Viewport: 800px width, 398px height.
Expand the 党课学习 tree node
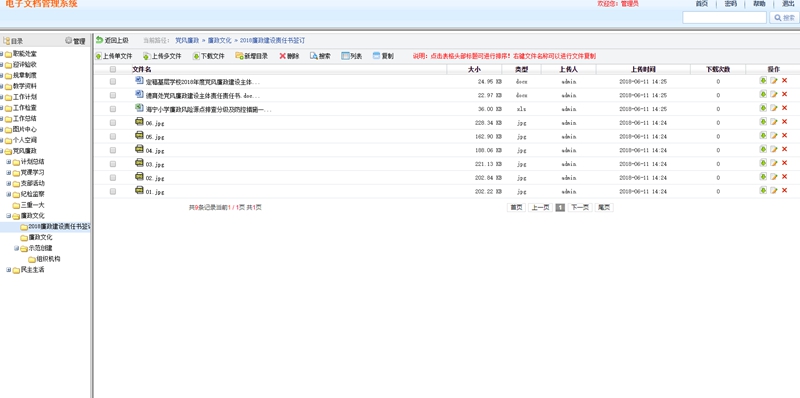click(x=9, y=172)
